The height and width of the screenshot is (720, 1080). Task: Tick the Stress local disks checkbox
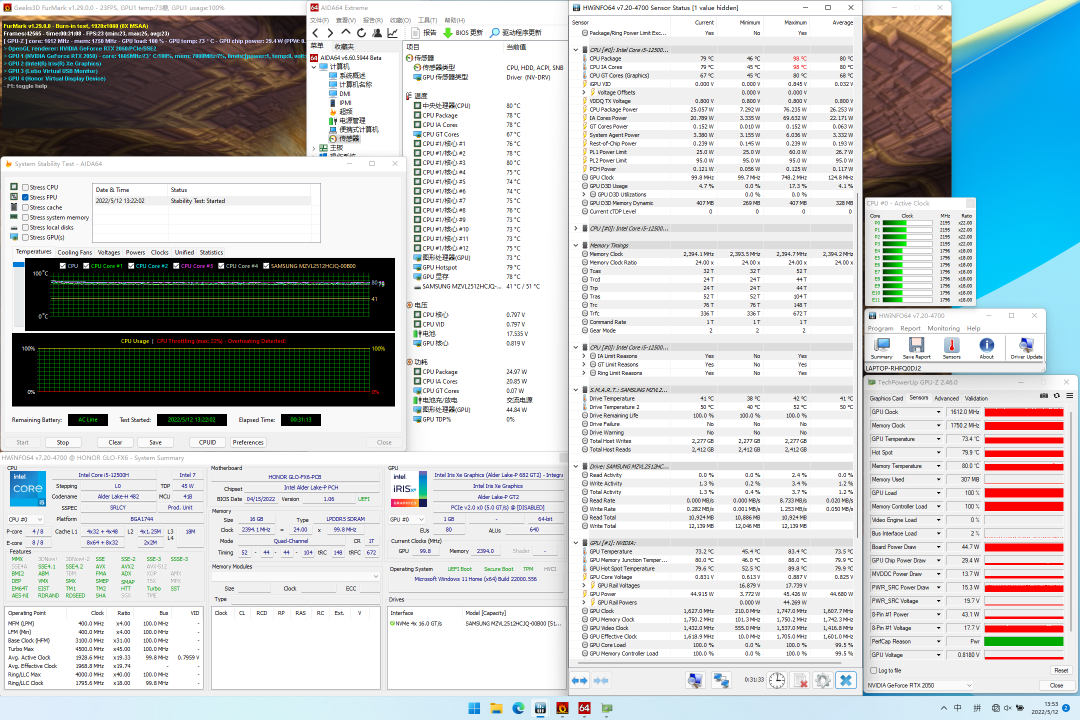[25, 227]
